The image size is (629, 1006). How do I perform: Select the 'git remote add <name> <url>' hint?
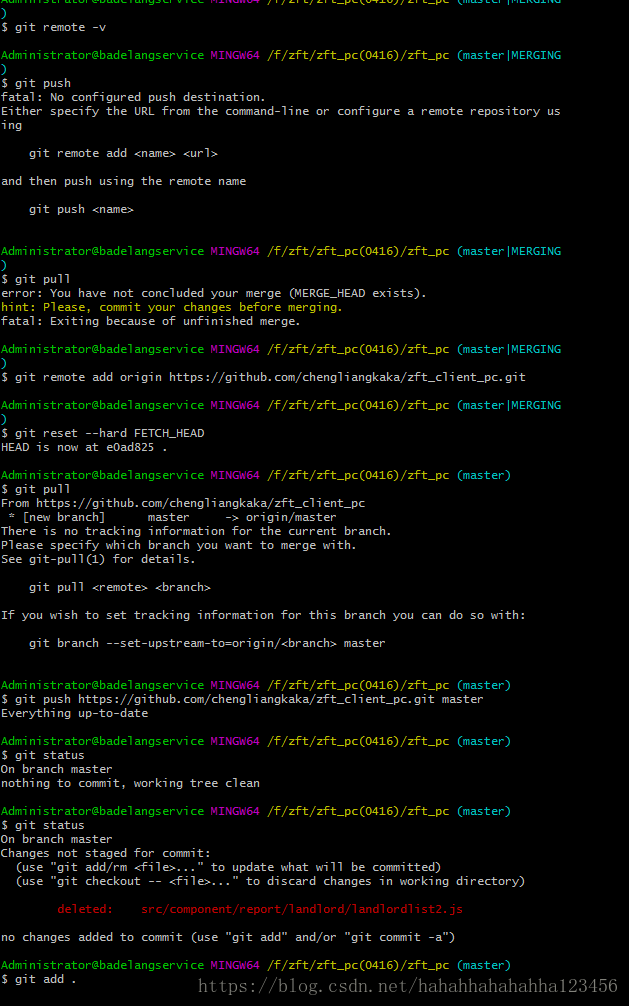pyautogui.click(x=123, y=153)
